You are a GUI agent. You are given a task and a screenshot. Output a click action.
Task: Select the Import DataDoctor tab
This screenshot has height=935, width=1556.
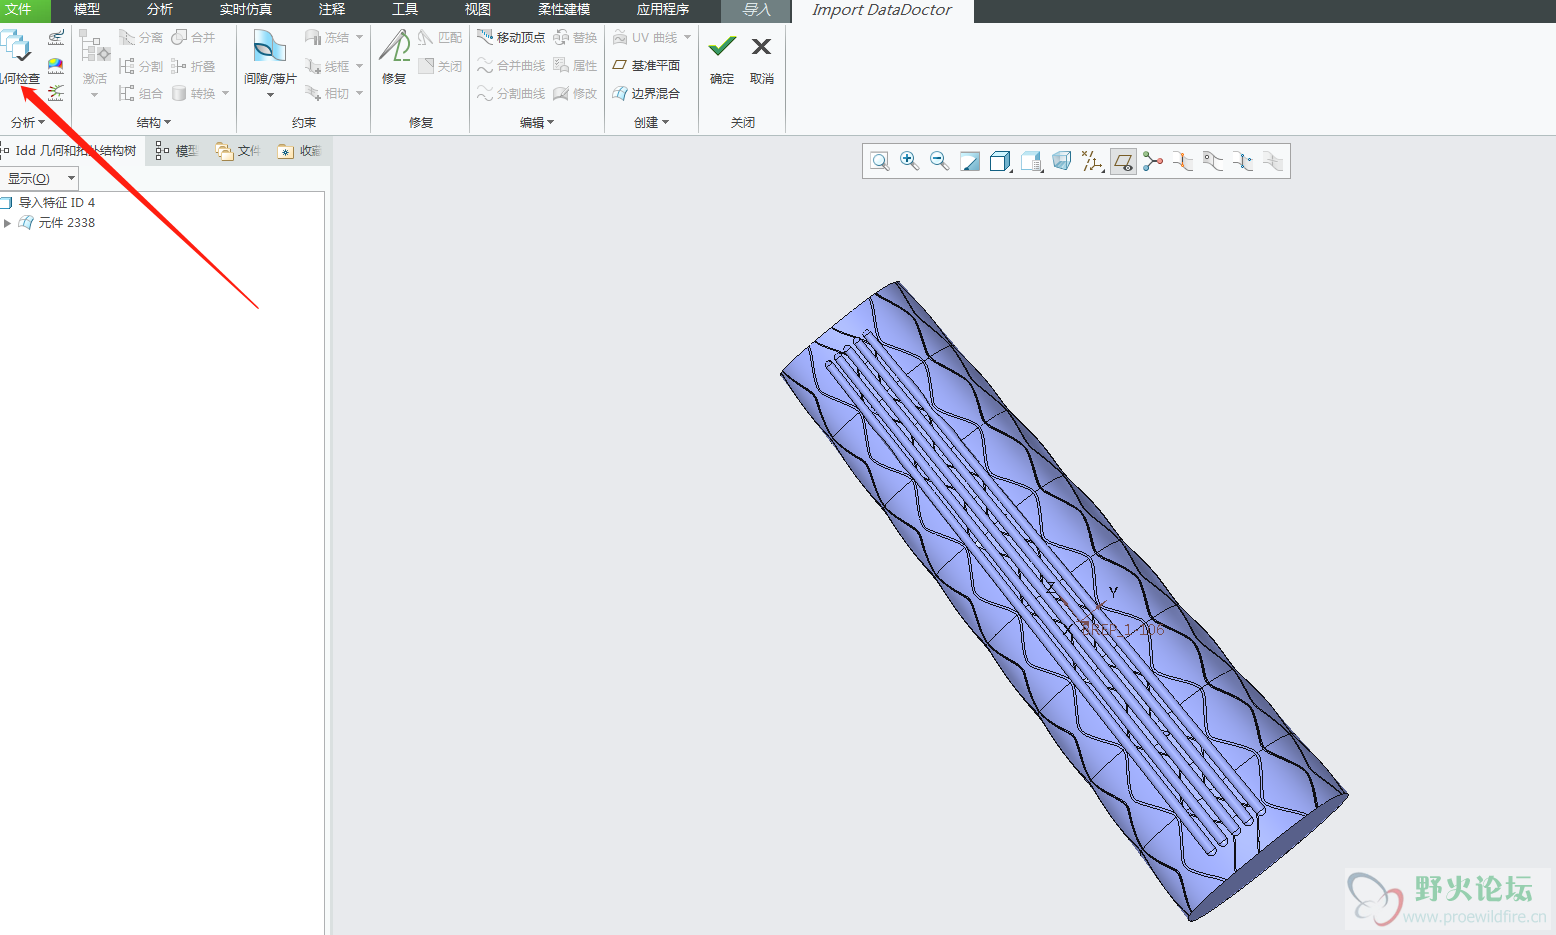882,10
